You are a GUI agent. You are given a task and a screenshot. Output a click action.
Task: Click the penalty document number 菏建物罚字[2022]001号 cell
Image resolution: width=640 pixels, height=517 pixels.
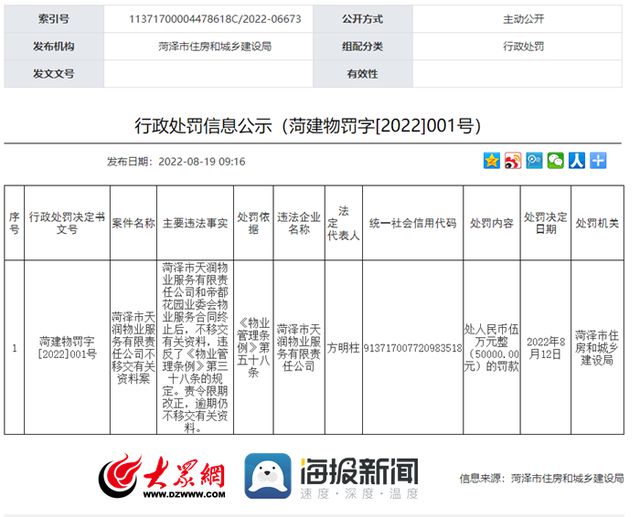click(x=67, y=347)
